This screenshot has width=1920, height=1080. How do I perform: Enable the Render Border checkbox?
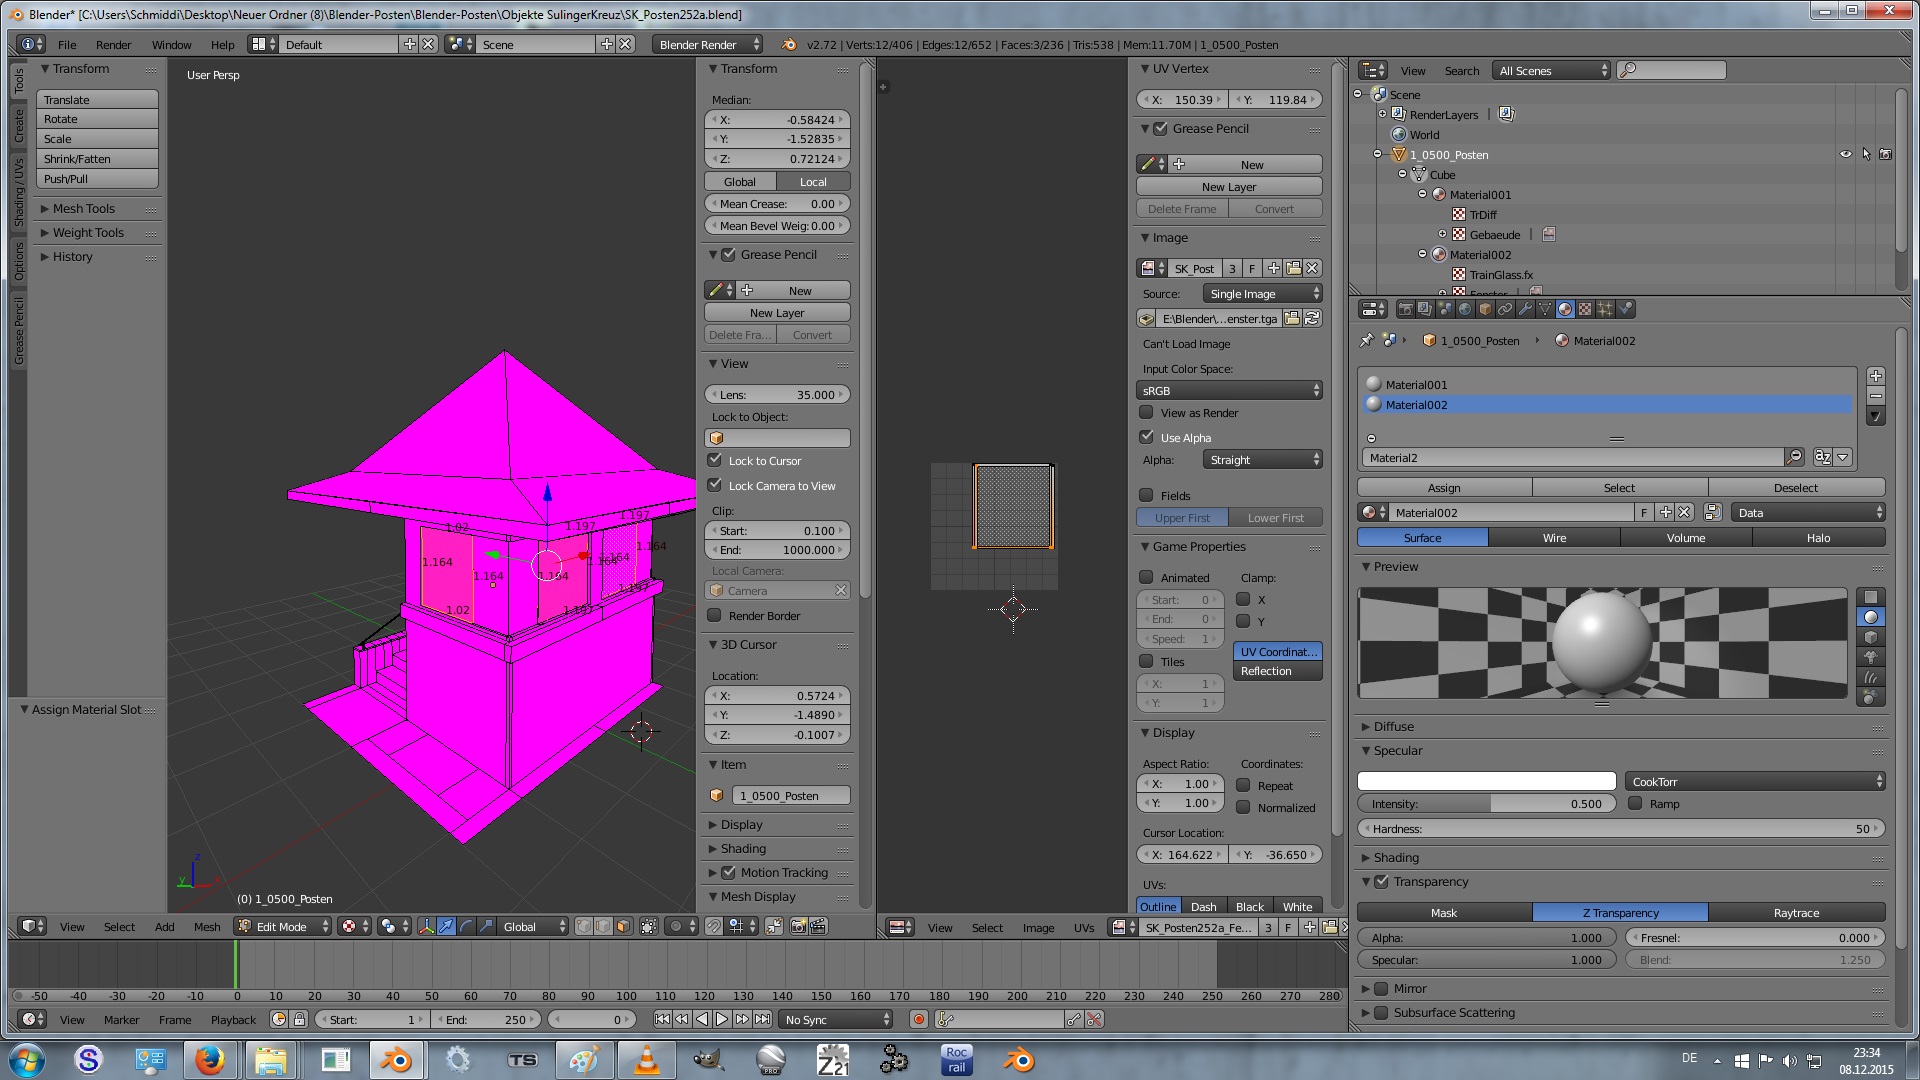coord(714,615)
